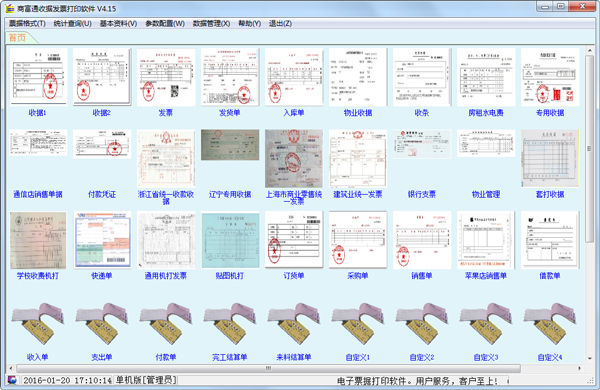Click the status bar application icon
Viewport: 600px width, 390px height.
pyautogui.click(x=12, y=380)
